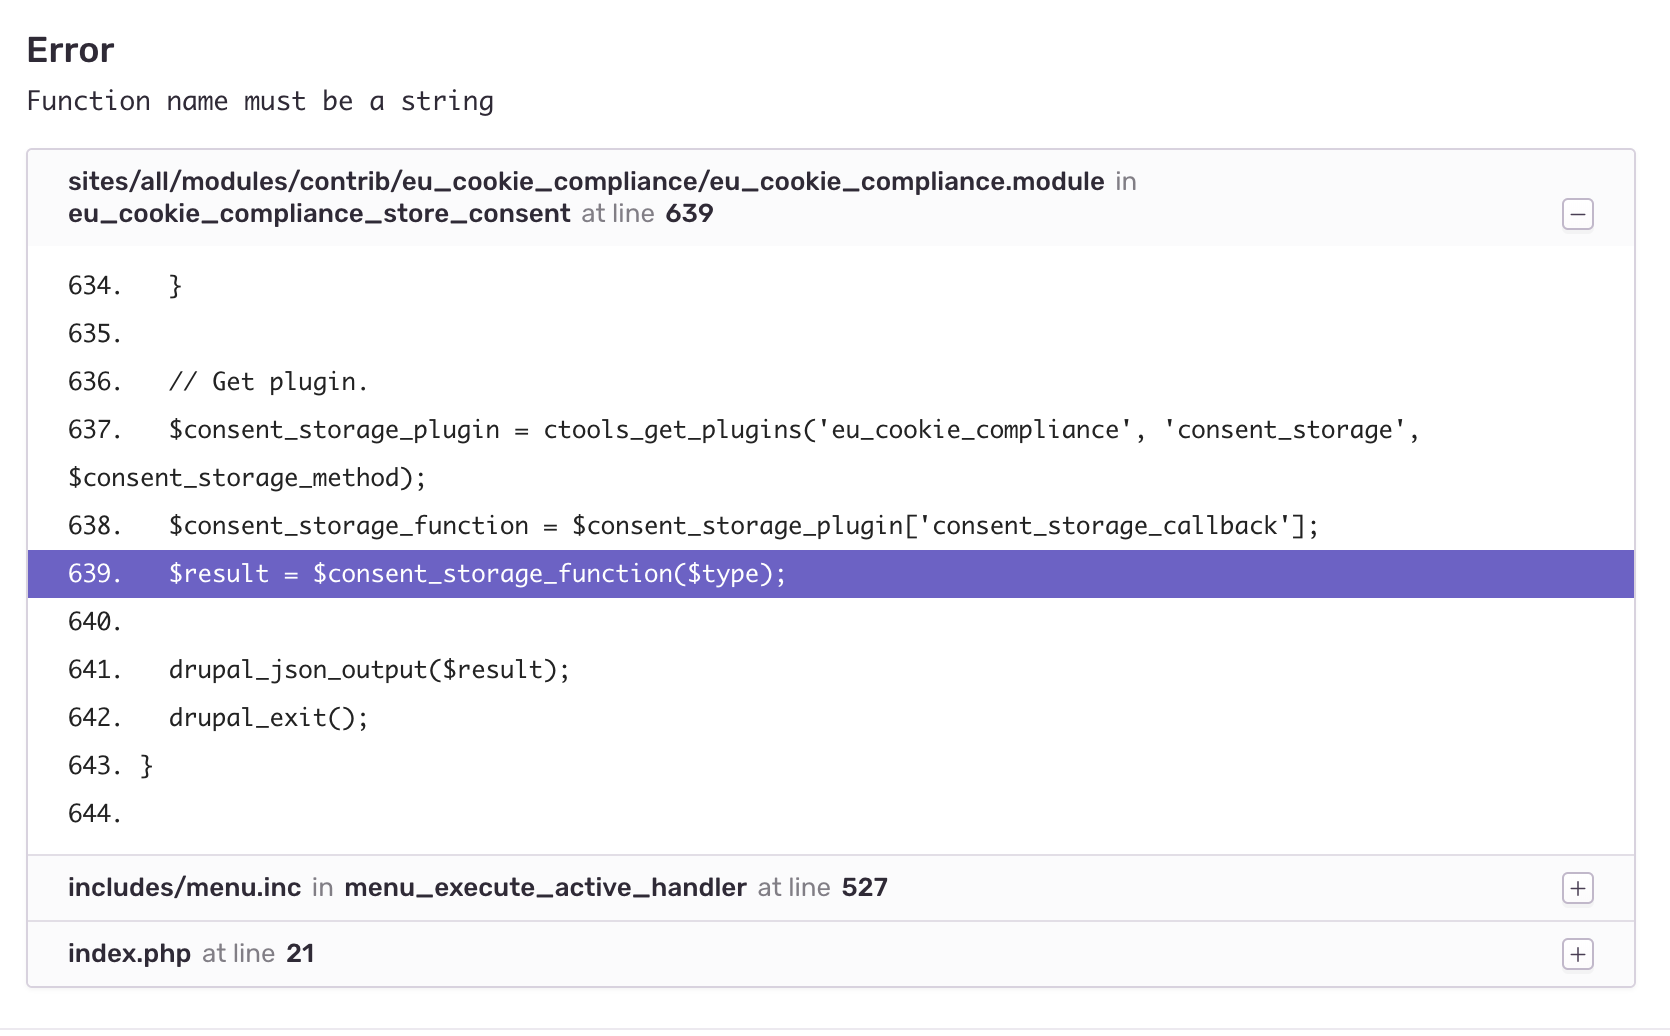Click the closing brace on line 643

pos(147,766)
